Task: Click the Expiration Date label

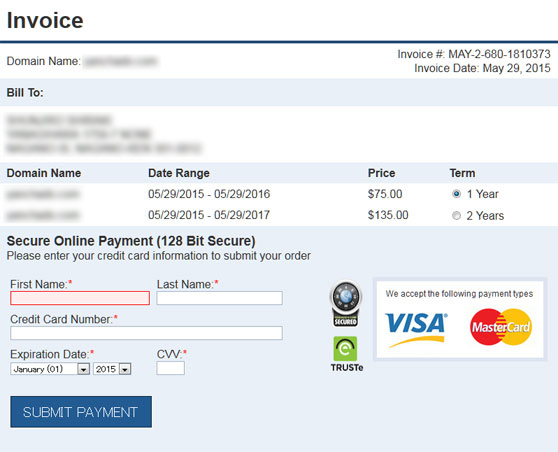Action: click(52, 354)
